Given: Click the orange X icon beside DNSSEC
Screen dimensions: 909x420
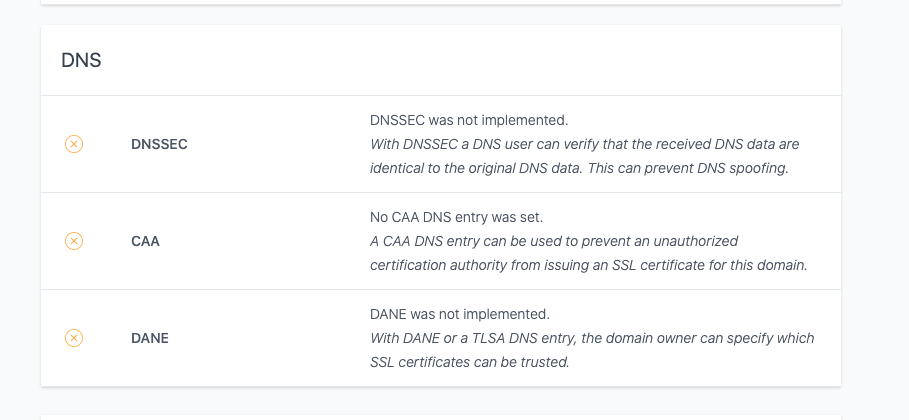Looking at the screenshot, I should click(x=74, y=144).
